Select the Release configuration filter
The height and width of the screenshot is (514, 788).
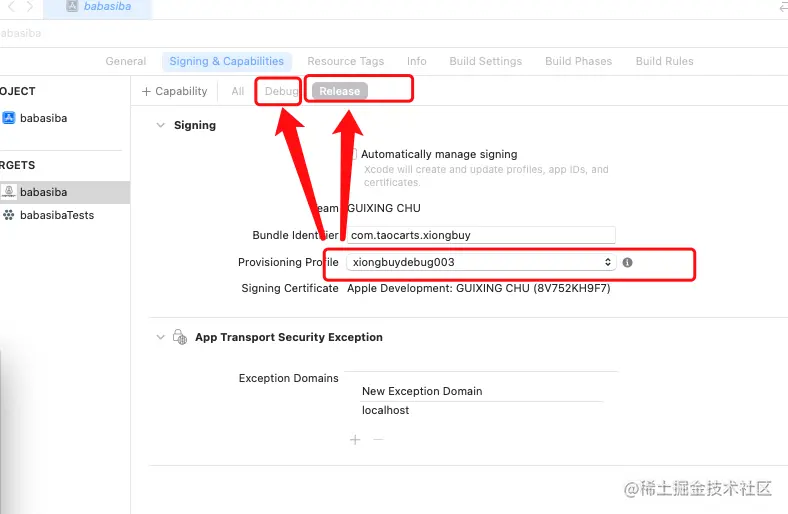(340, 91)
